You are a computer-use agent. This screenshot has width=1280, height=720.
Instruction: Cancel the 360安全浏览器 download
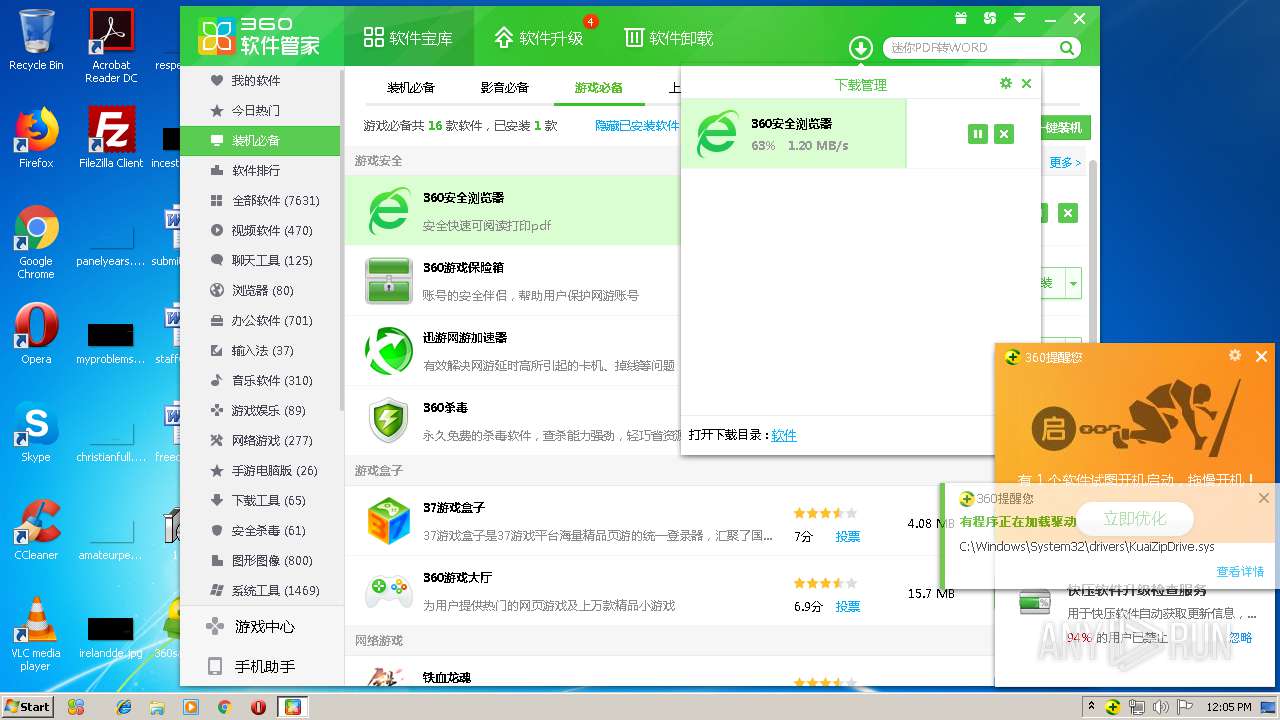[1004, 134]
